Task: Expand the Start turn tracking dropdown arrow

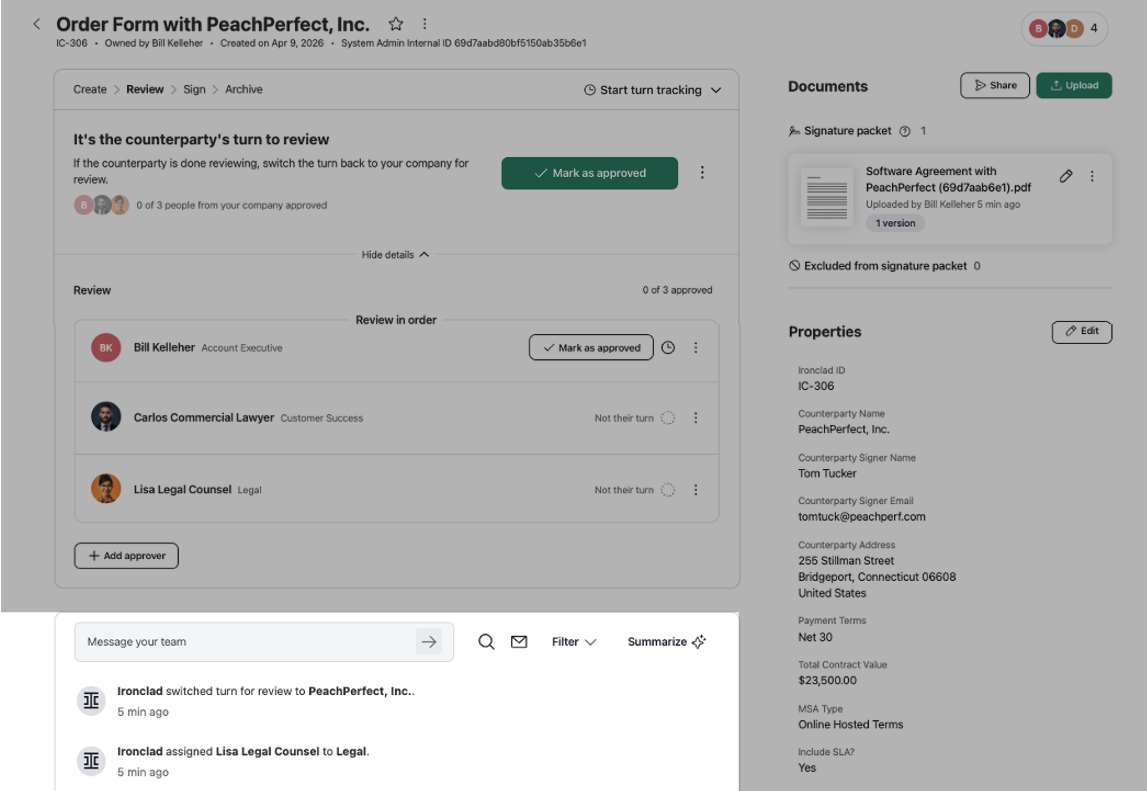Action: 716,90
